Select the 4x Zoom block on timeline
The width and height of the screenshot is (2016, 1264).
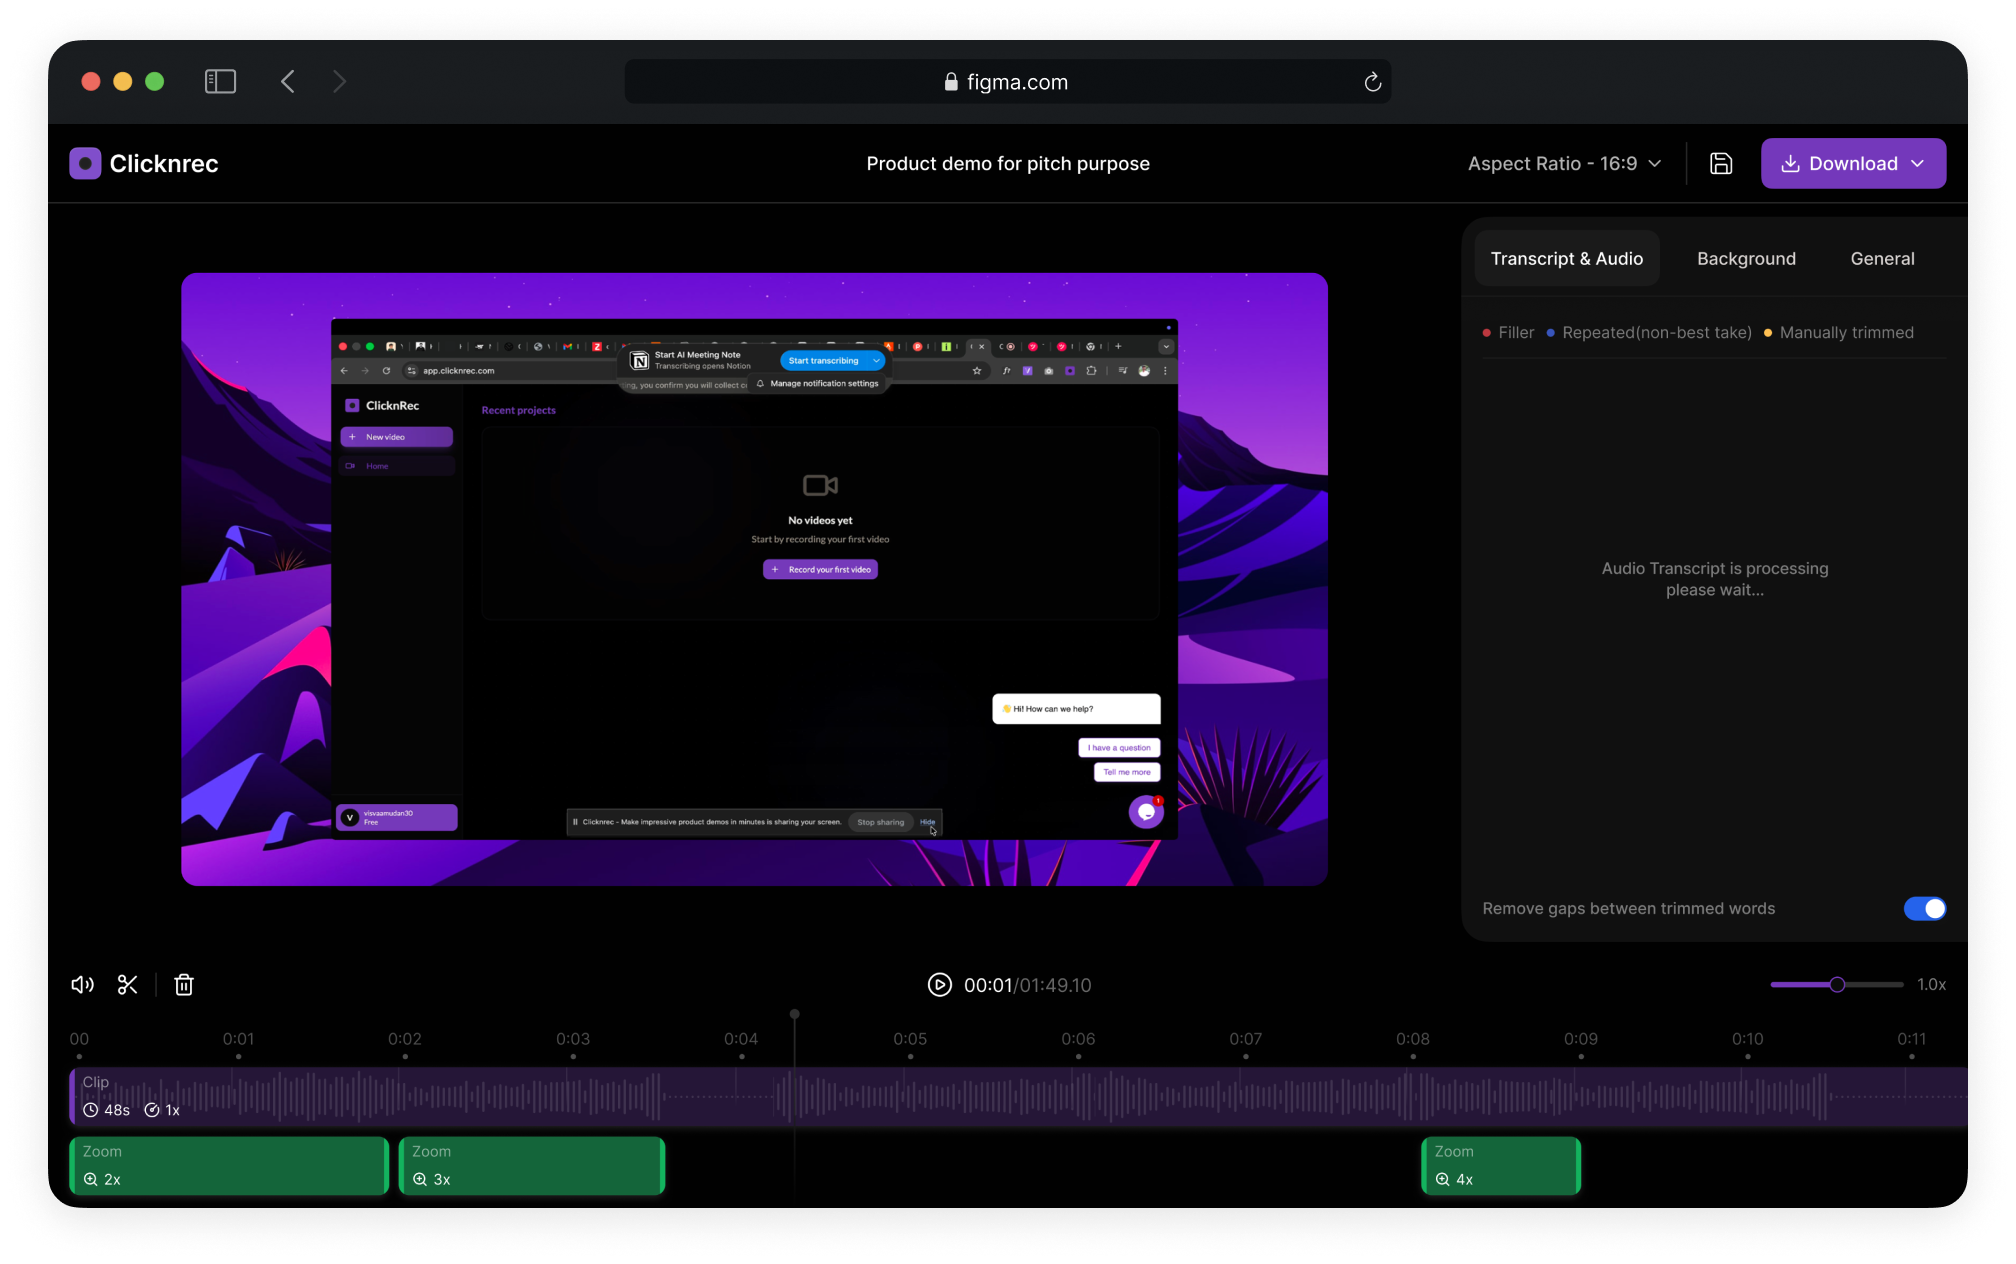tap(1500, 1166)
